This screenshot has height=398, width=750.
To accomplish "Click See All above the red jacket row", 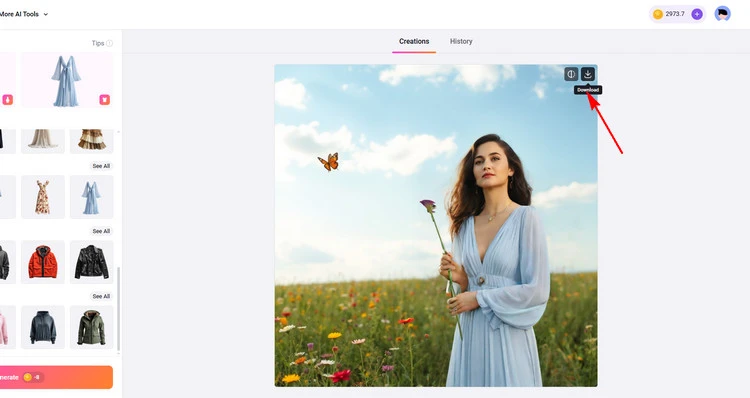I will (101, 231).
